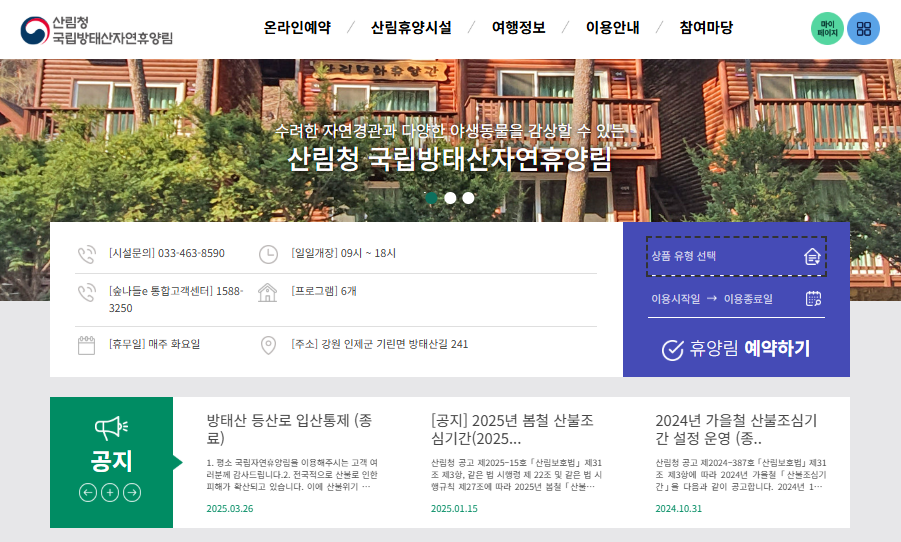Open more notices plus icon
This screenshot has height=542, width=901.
[x=110, y=493]
